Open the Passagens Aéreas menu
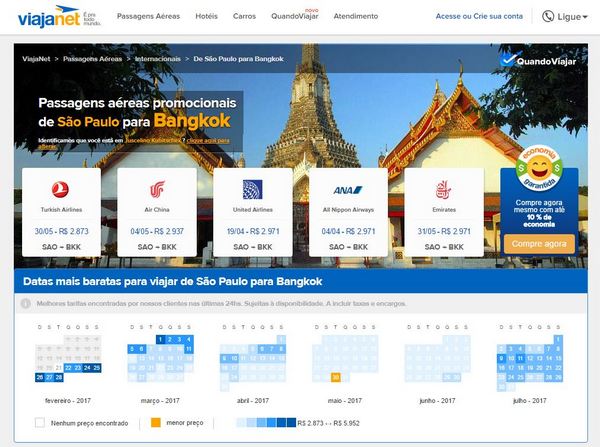The image size is (600, 447). coord(148,16)
